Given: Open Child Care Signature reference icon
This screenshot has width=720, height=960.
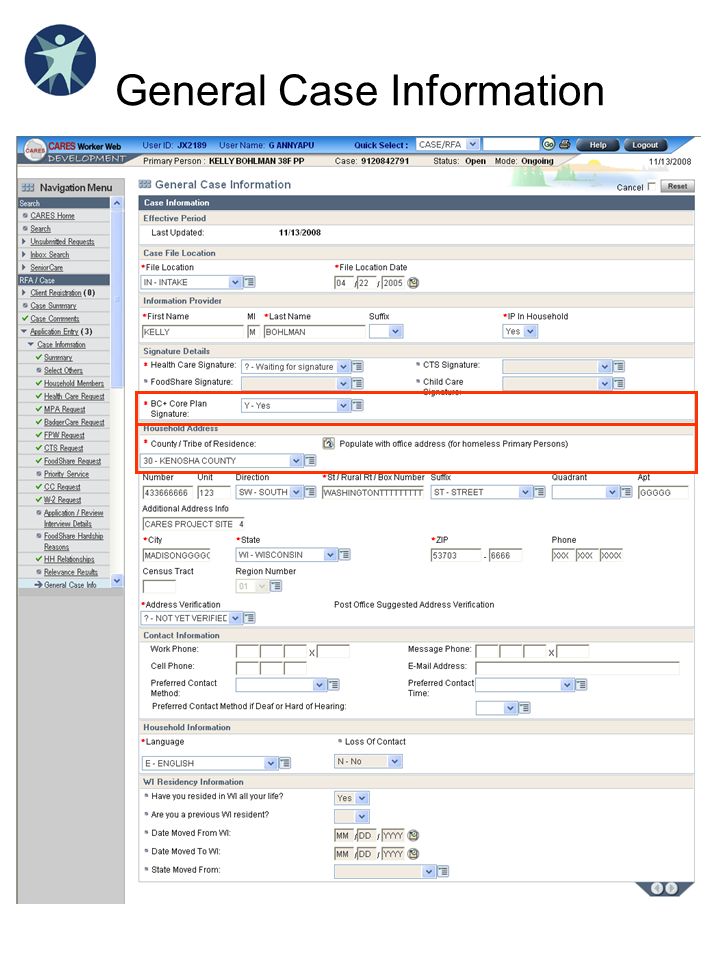Looking at the screenshot, I should (619, 383).
